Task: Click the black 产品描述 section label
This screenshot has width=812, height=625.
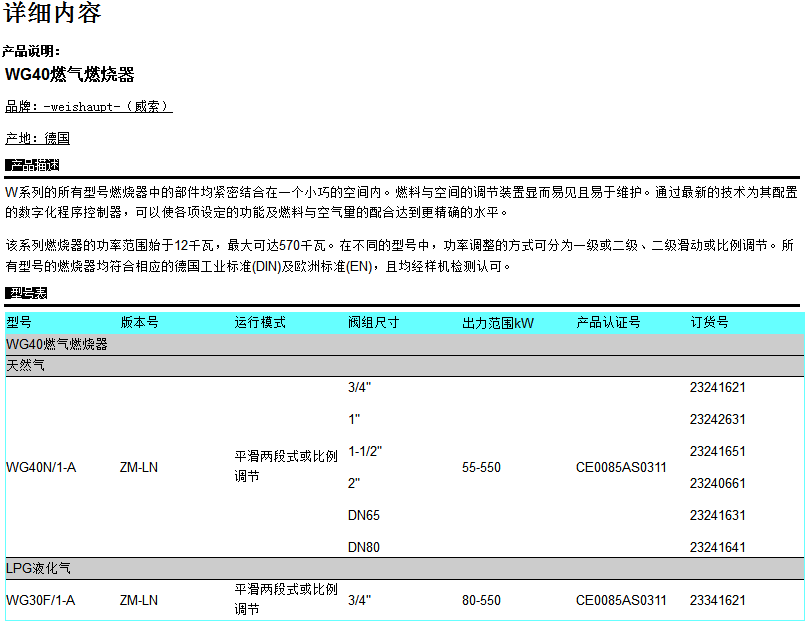Action: pos(32,165)
